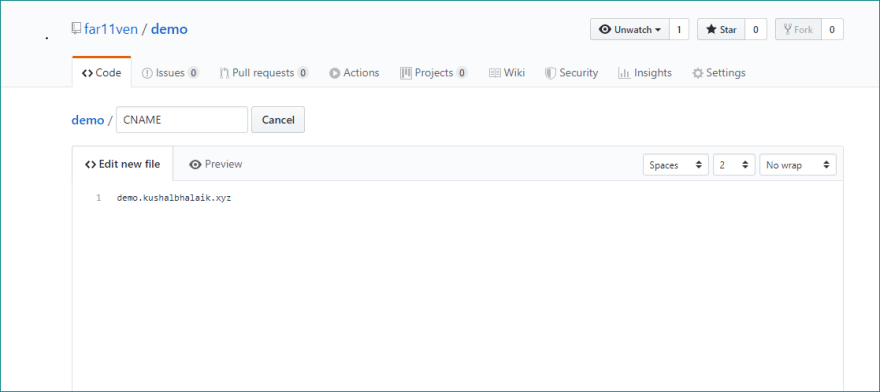This screenshot has height=392, width=880.
Task: View watchers count of 1
Action: coord(679,30)
